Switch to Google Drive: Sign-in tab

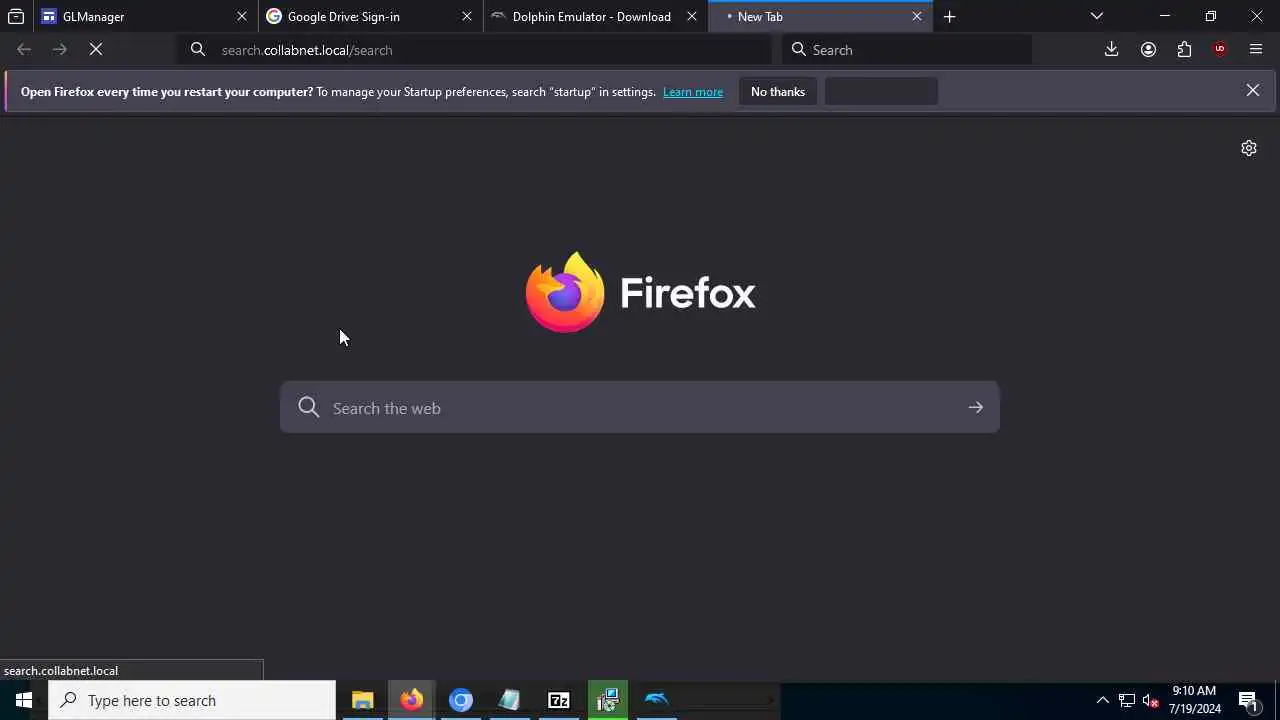369,16
